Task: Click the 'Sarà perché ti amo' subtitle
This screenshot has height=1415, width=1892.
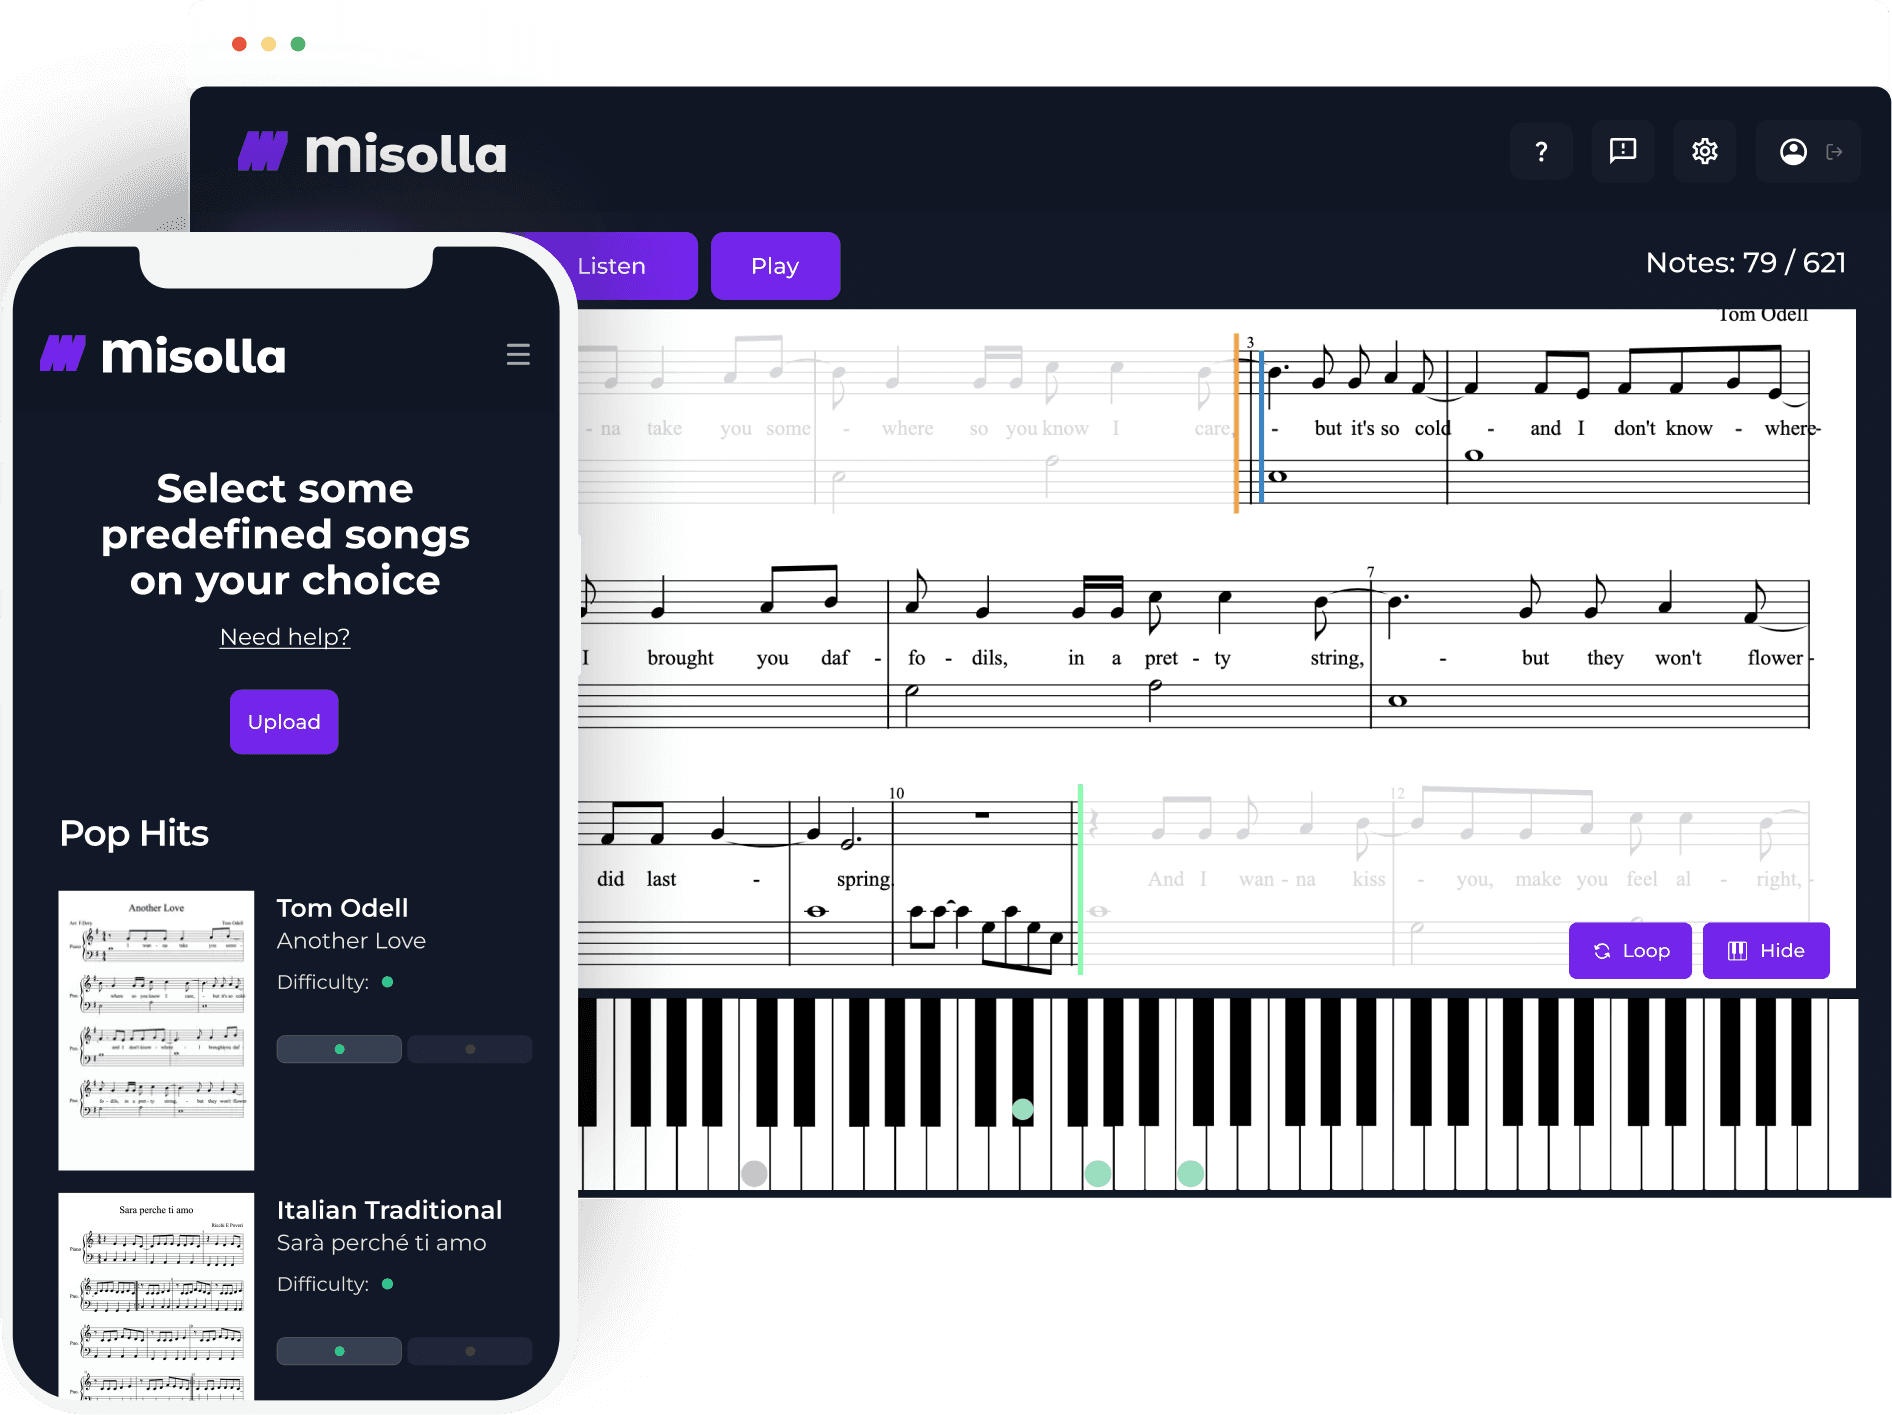Action: 381,1243
